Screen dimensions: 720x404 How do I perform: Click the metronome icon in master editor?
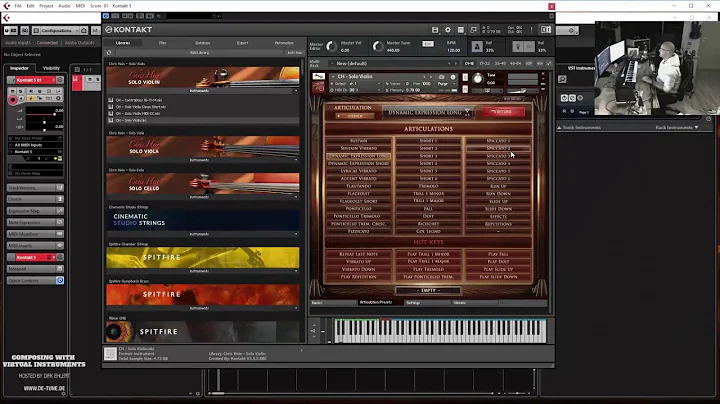click(x=477, y=46)
